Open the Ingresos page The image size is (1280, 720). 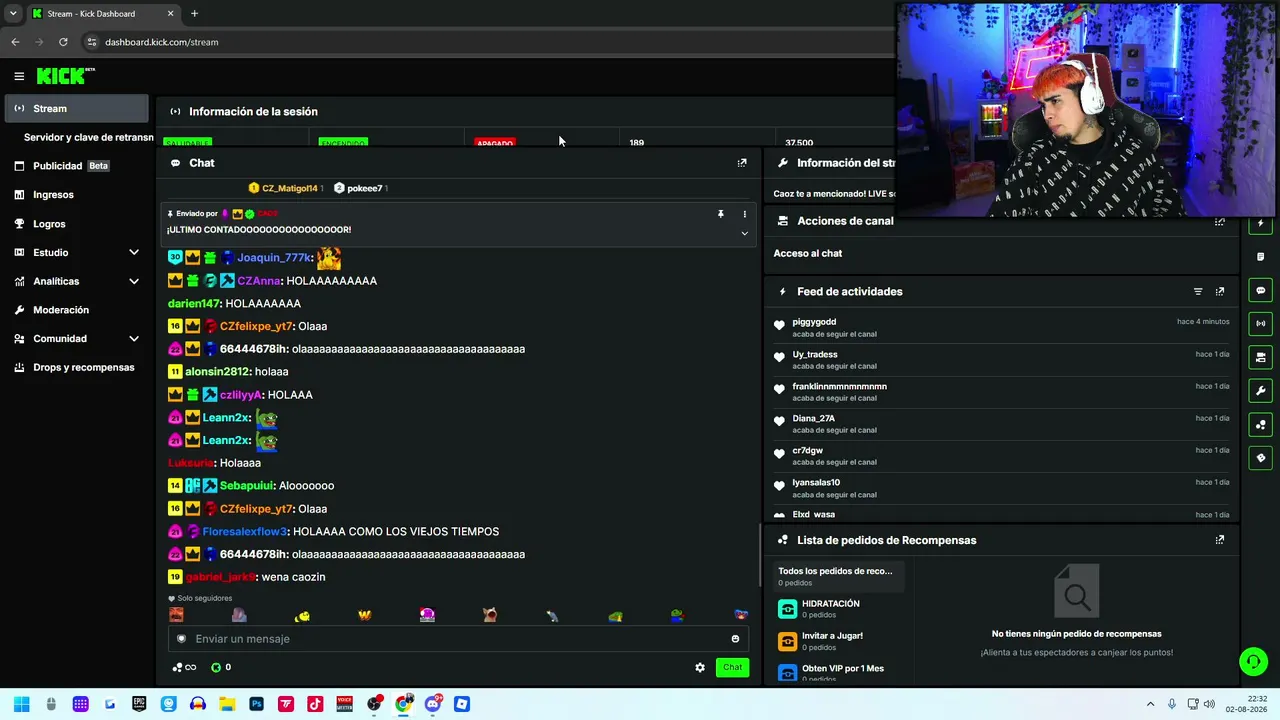[x=77, y=195]
